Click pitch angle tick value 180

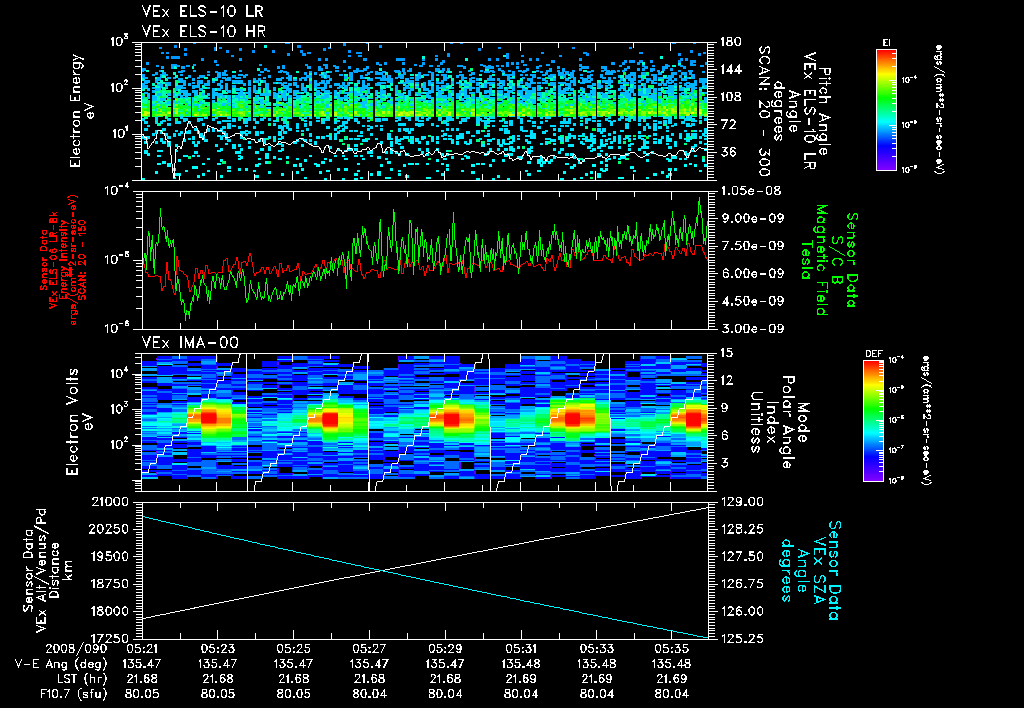[x=730, y=42]
